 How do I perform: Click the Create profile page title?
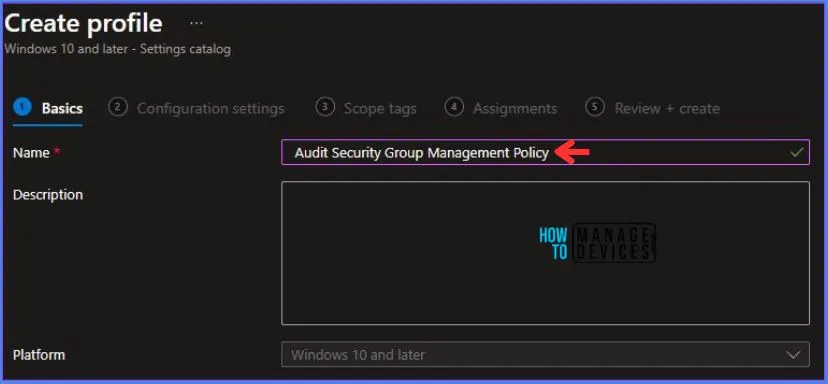83,24
